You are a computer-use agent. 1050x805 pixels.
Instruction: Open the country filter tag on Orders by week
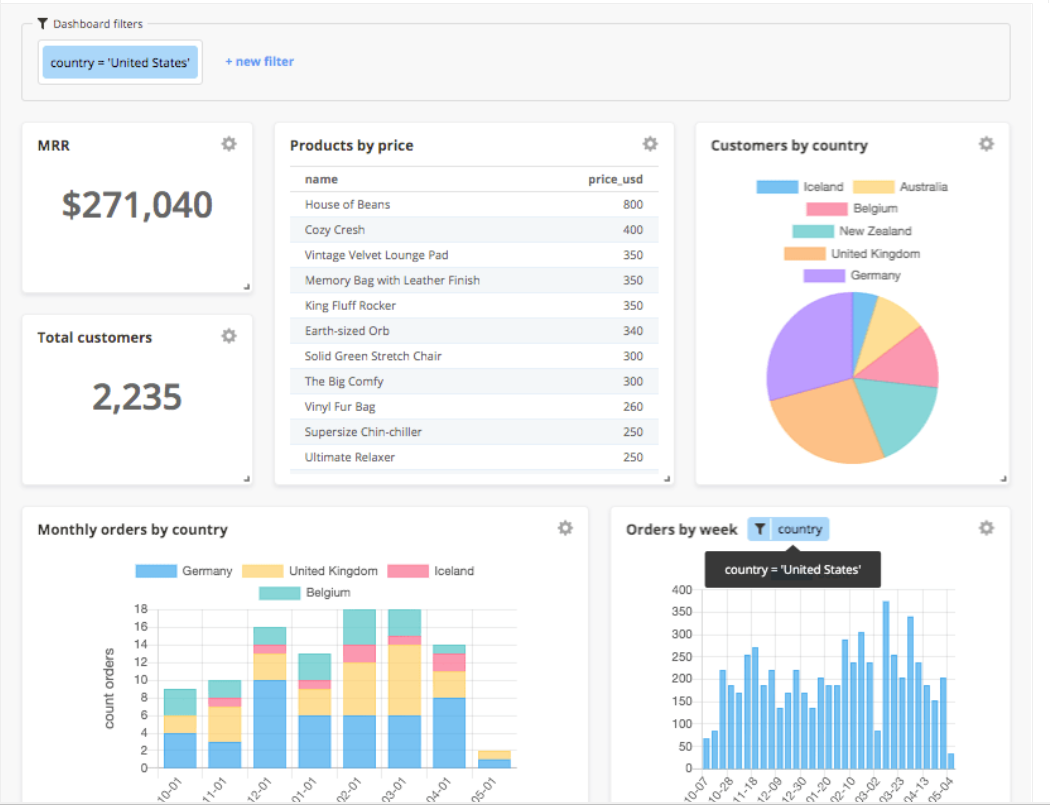click(800, 529)
